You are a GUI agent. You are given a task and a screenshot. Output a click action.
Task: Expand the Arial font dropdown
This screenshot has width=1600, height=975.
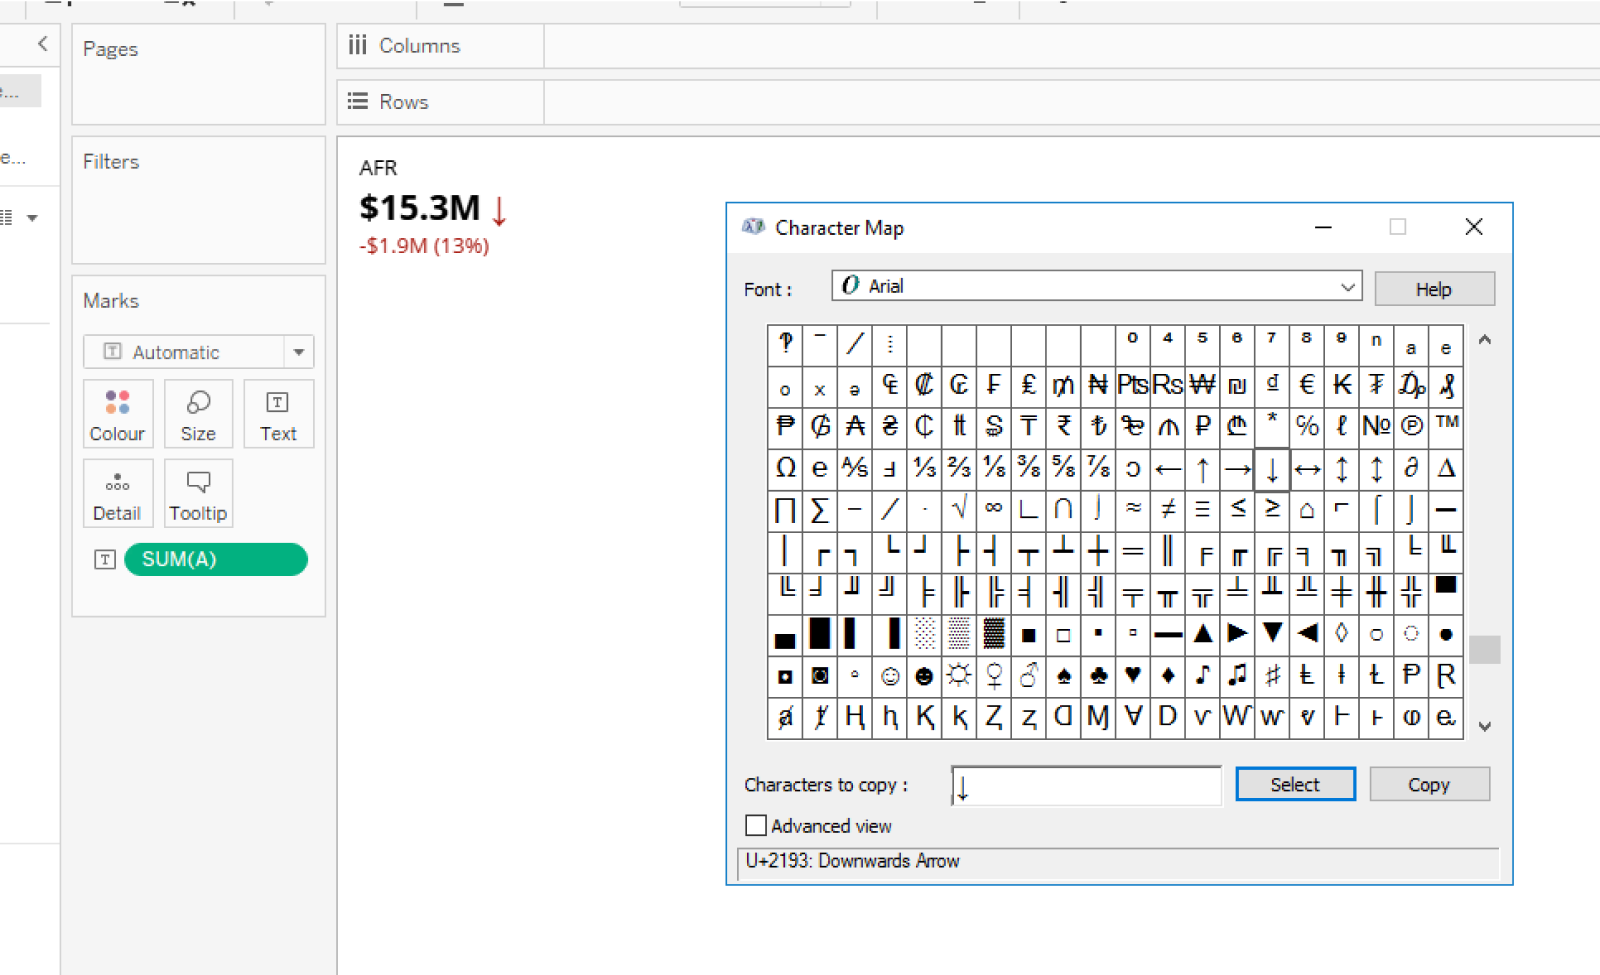coord(1347,287)
